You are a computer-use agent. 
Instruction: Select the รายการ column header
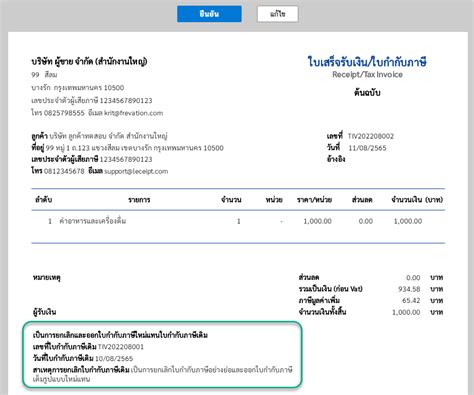click(139, 200)
